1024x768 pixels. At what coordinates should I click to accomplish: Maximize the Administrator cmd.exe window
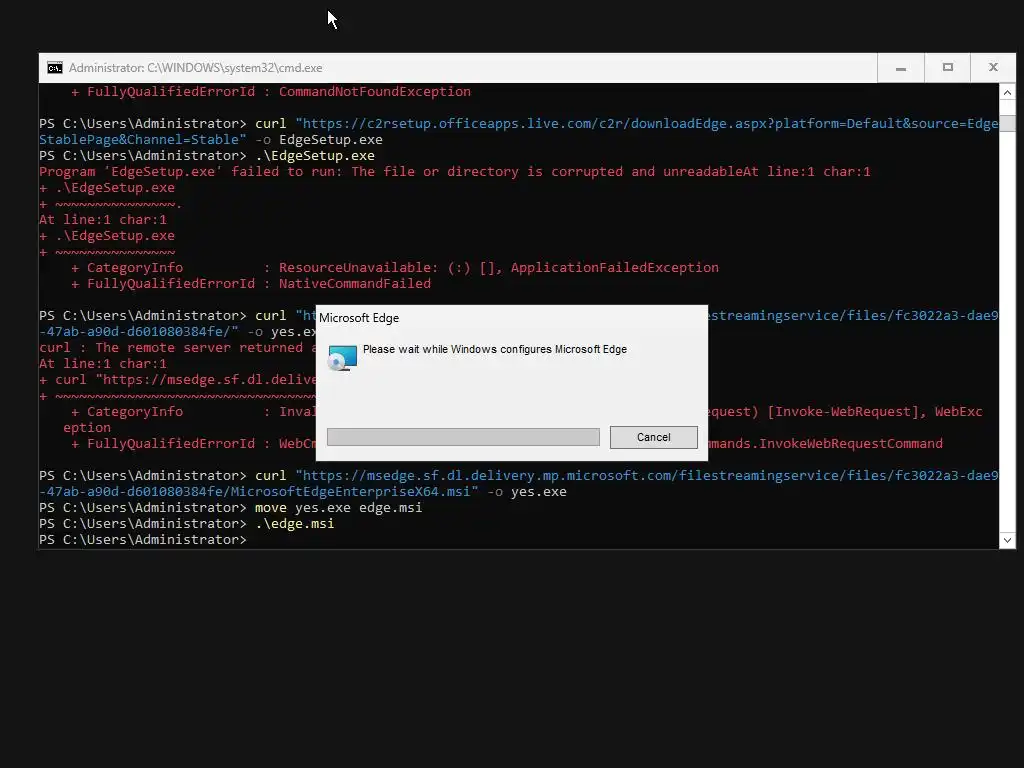pos(948,68)
